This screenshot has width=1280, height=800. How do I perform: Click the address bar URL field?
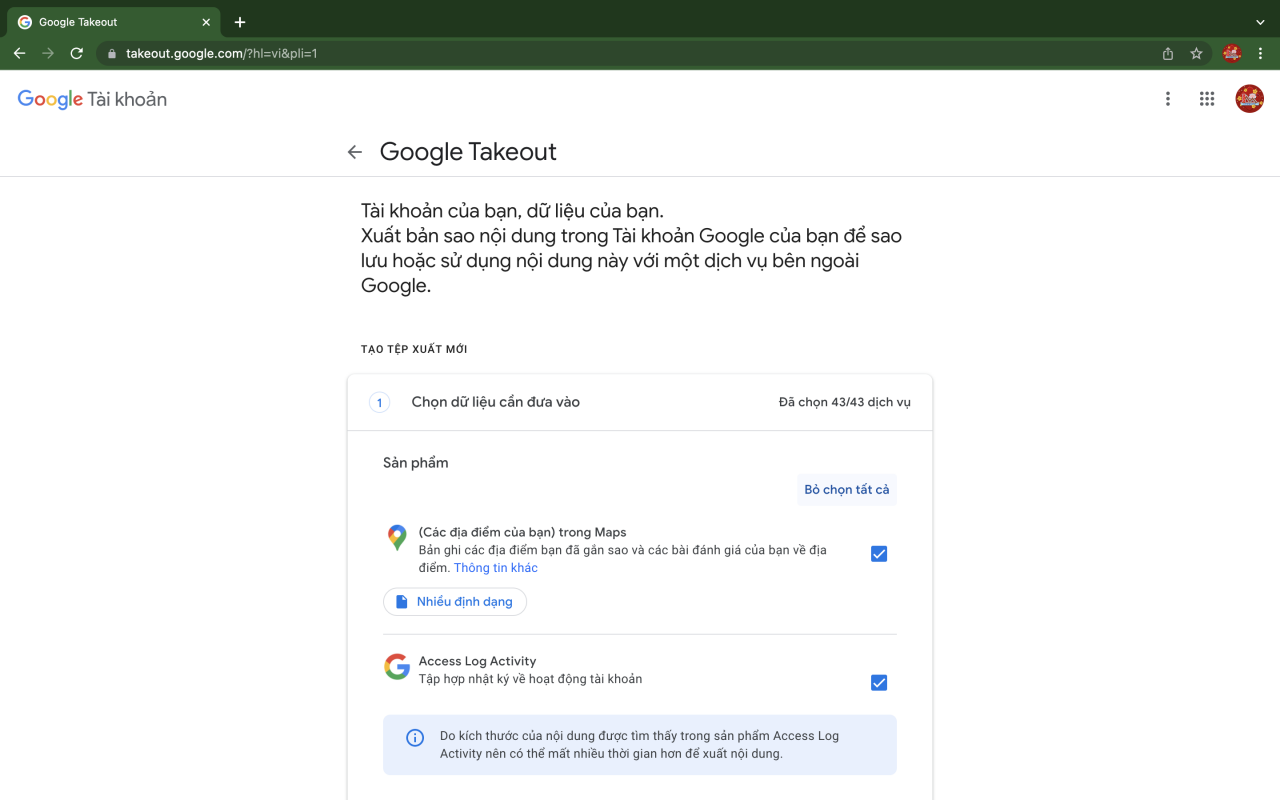pos(630,54)
